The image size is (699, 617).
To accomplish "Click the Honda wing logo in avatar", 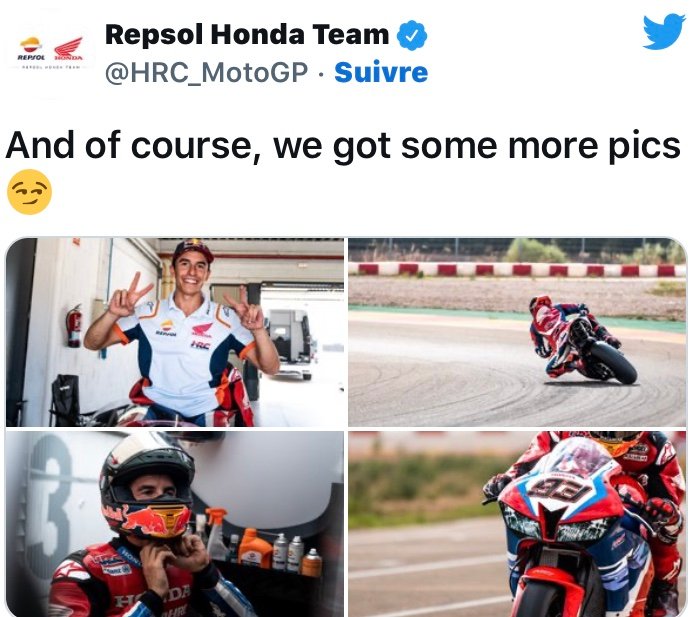I will point(68,49).
